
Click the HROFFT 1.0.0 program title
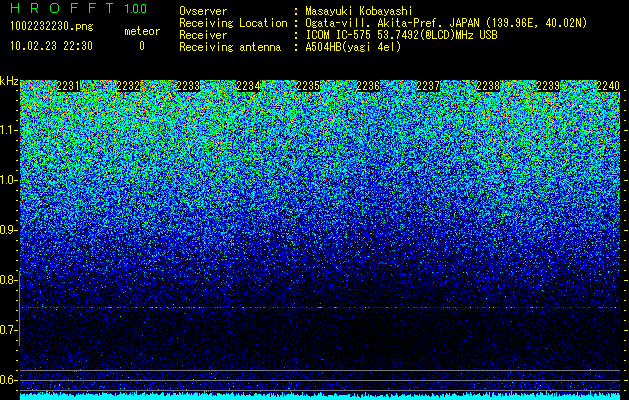79,8
